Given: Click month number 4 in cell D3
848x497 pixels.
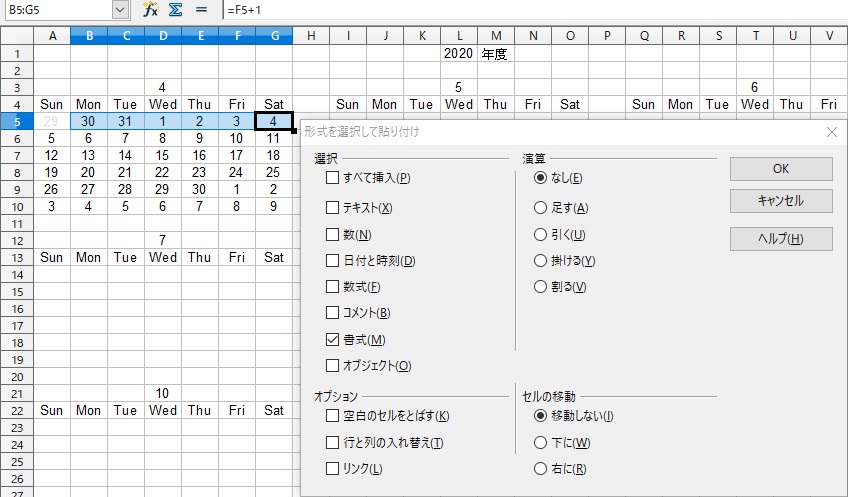Looking at the screenshot, I should [163, 87].
